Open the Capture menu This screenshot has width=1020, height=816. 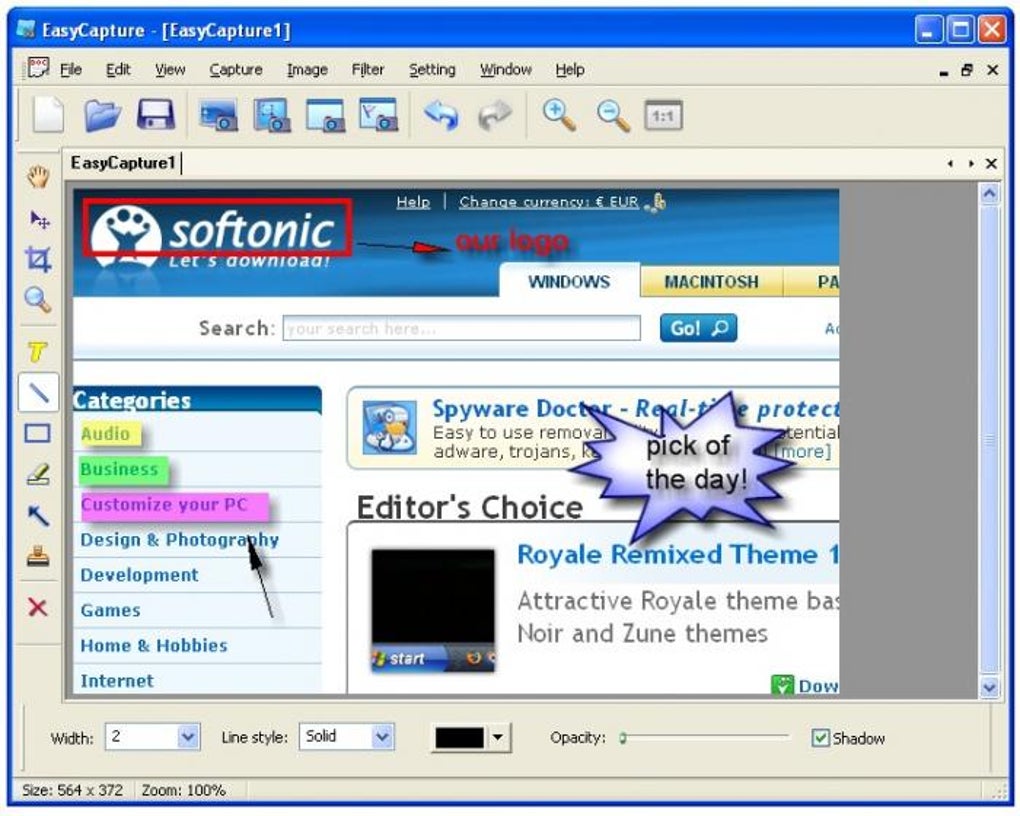click(235, 69)
